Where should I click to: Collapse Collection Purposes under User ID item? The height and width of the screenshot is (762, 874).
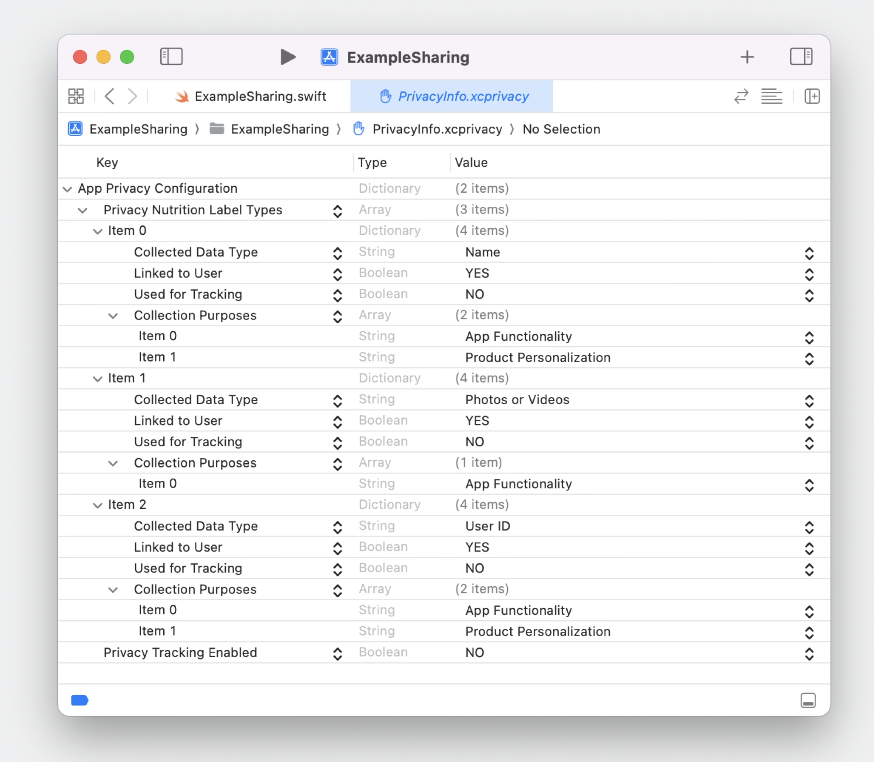(x=113, y=590)
